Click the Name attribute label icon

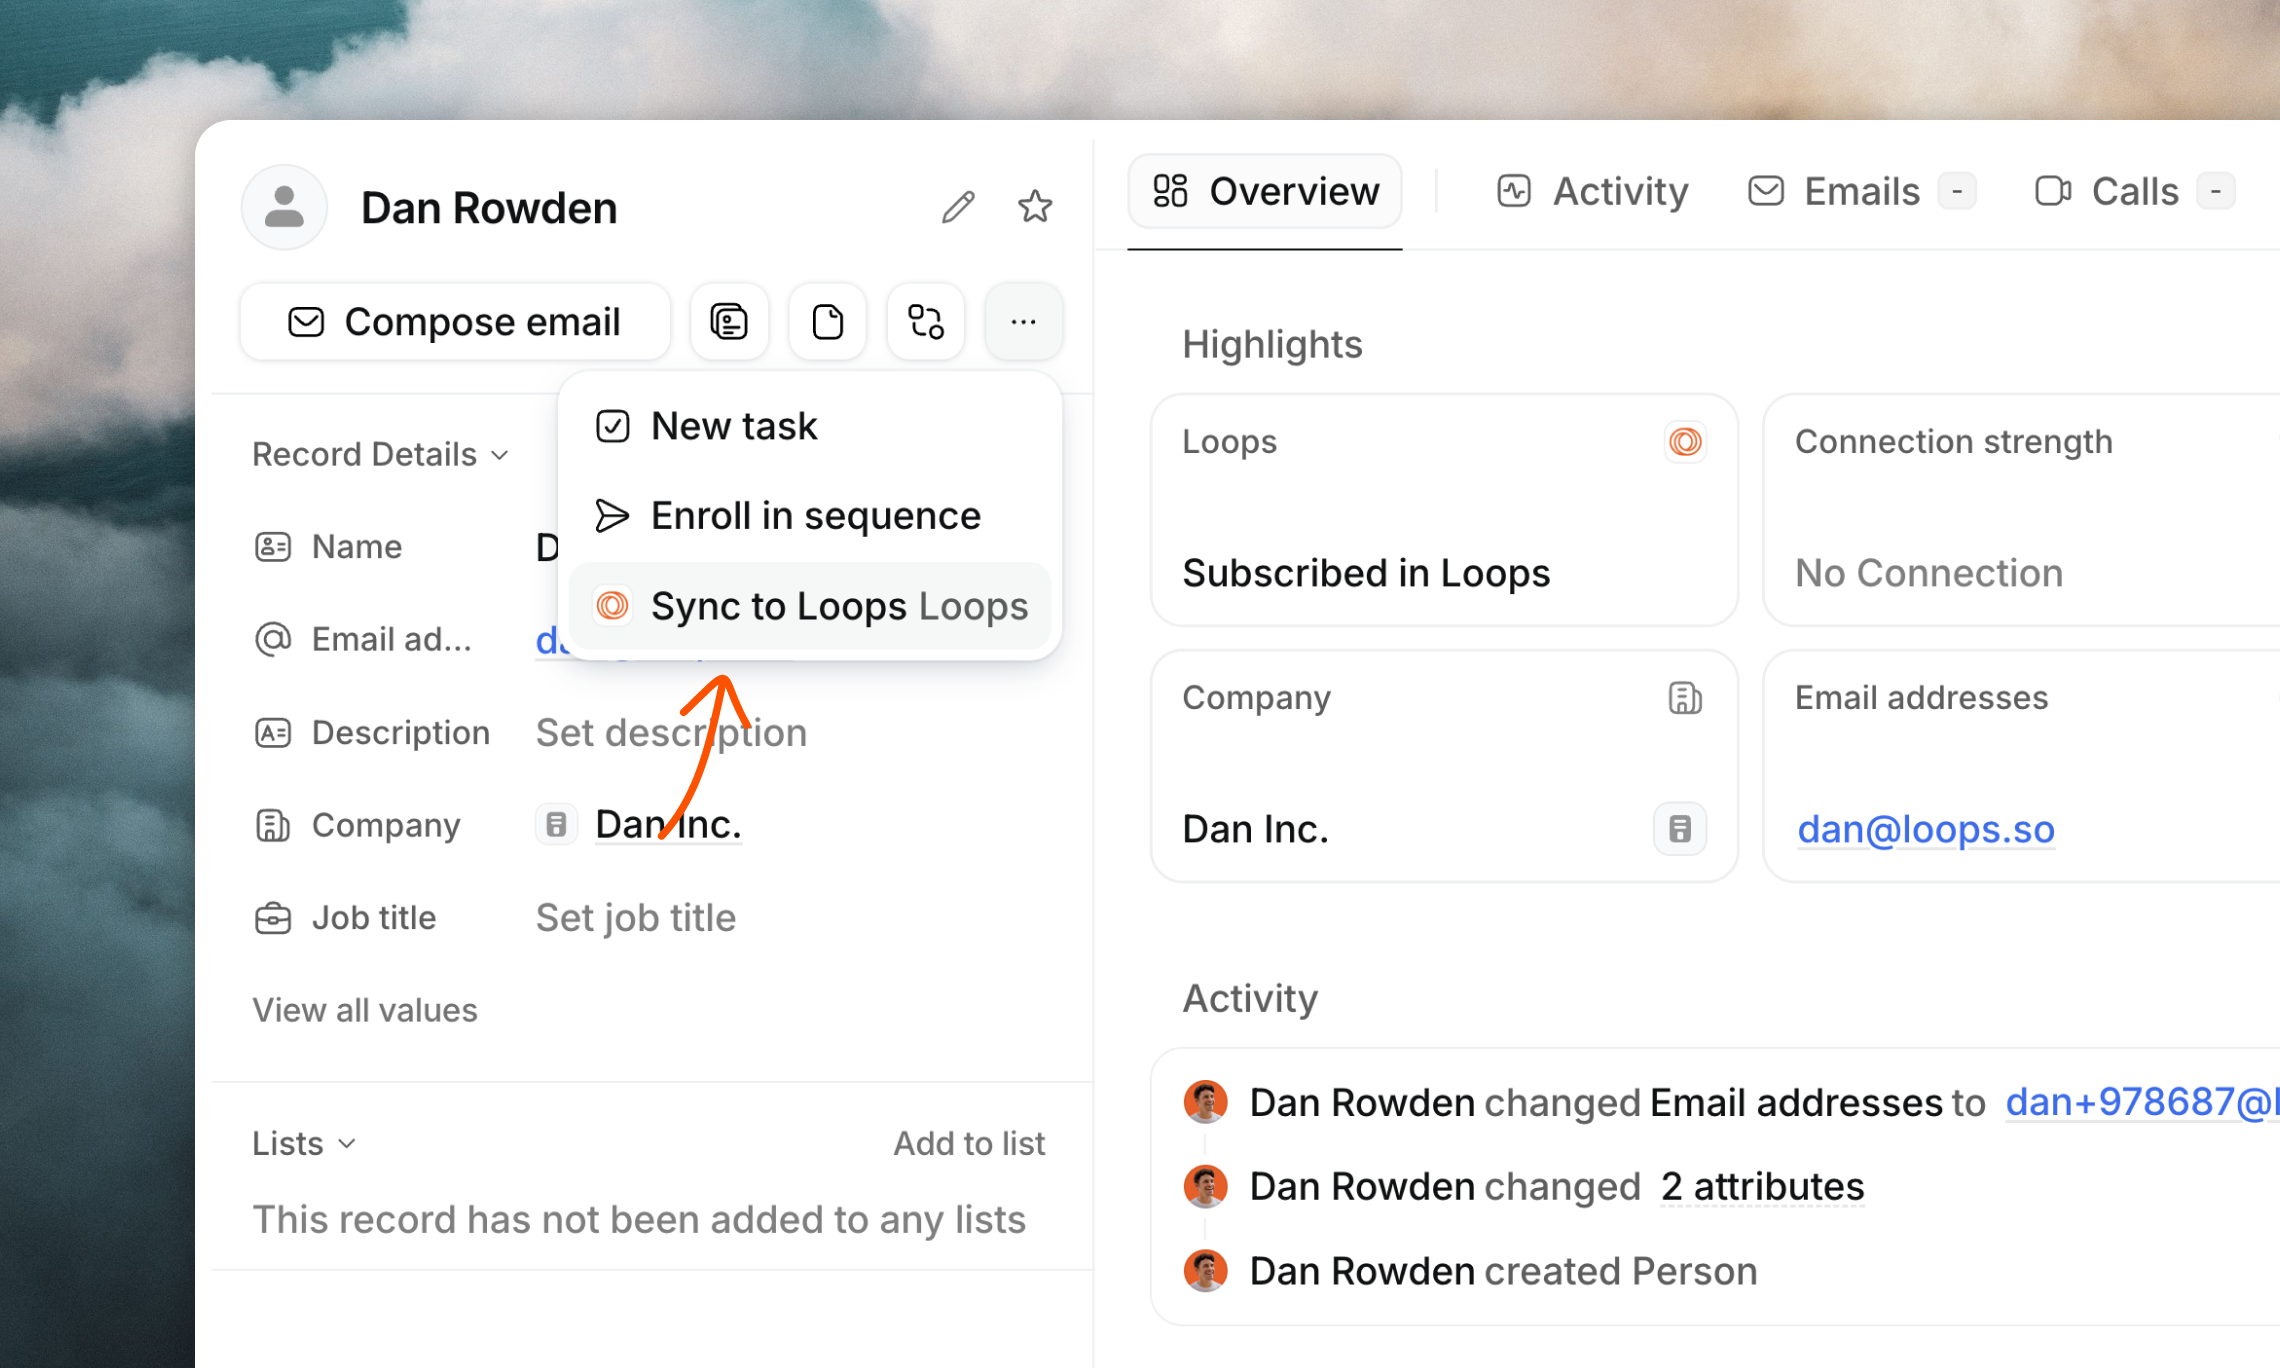click(x=273, y=547)
